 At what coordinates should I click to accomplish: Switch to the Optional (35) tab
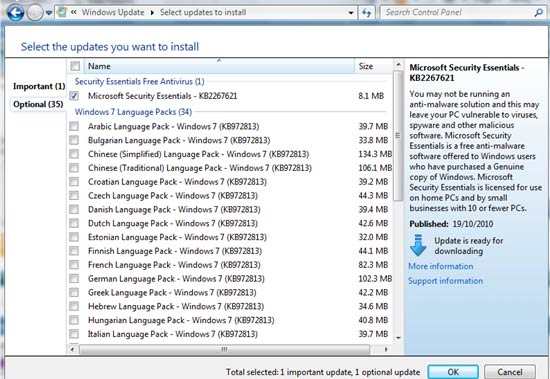pyautogui.click(x=38, y=104)
